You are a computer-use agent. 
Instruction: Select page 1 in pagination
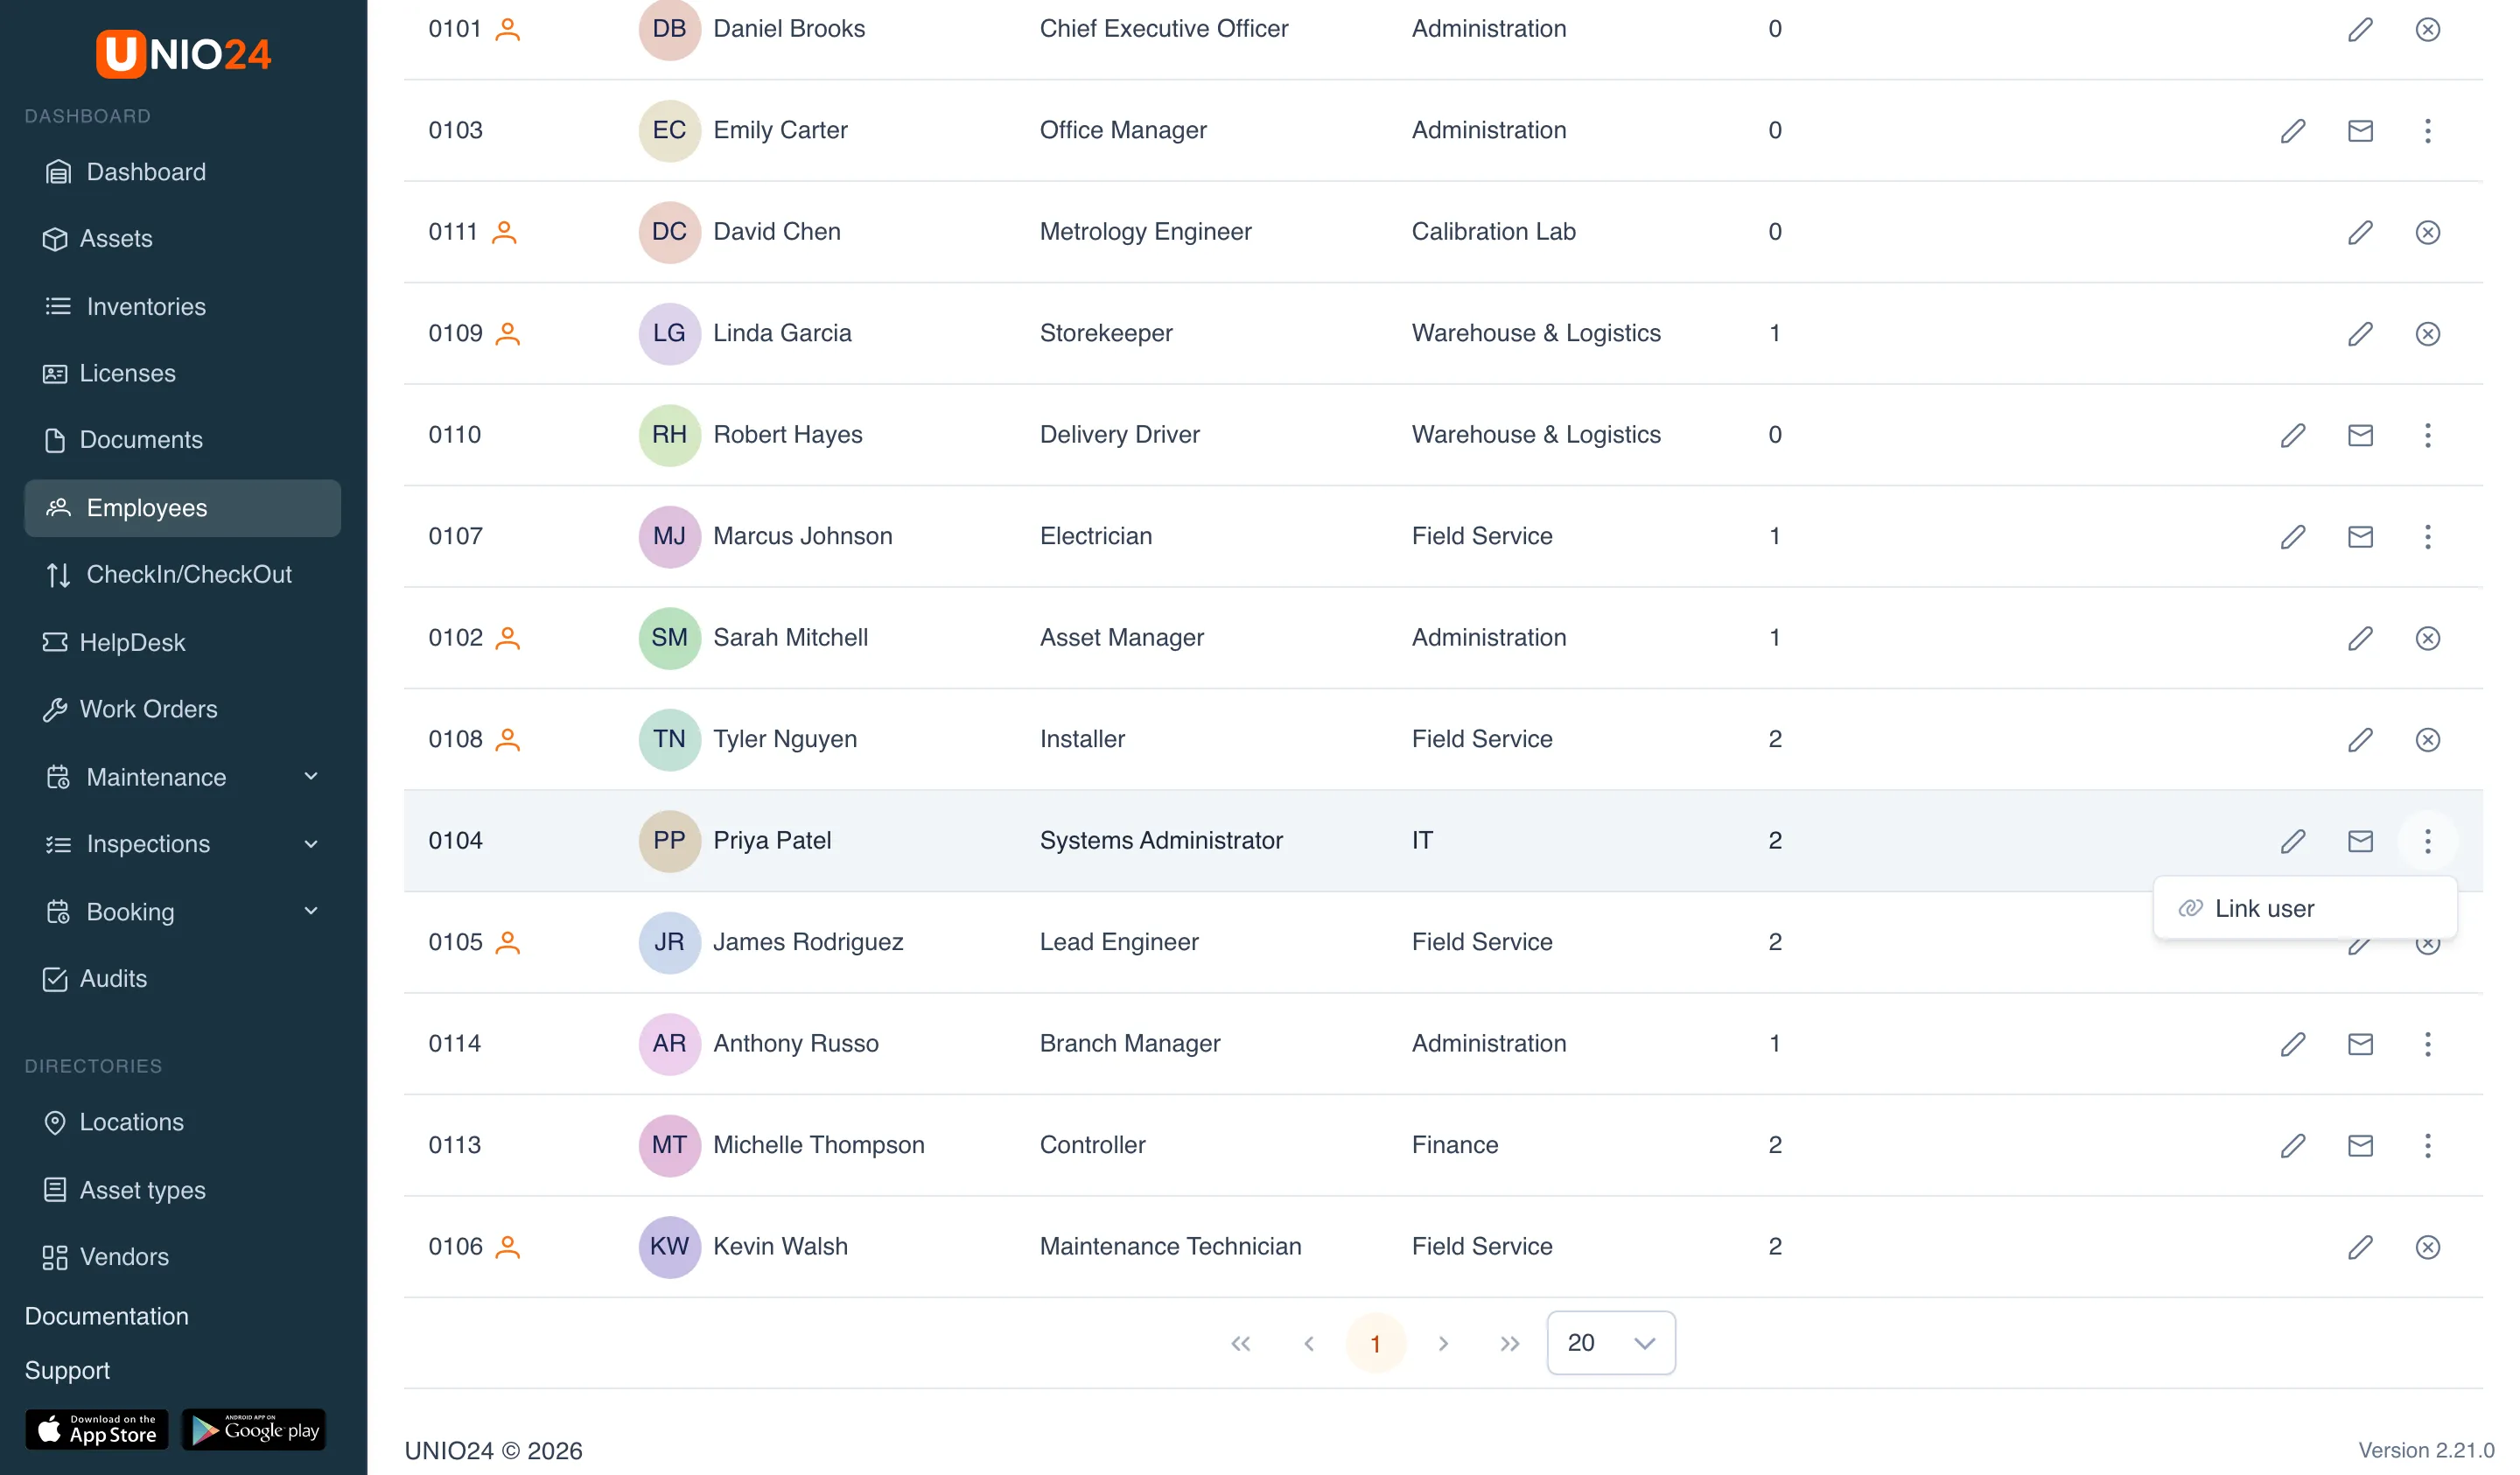1375,1343
